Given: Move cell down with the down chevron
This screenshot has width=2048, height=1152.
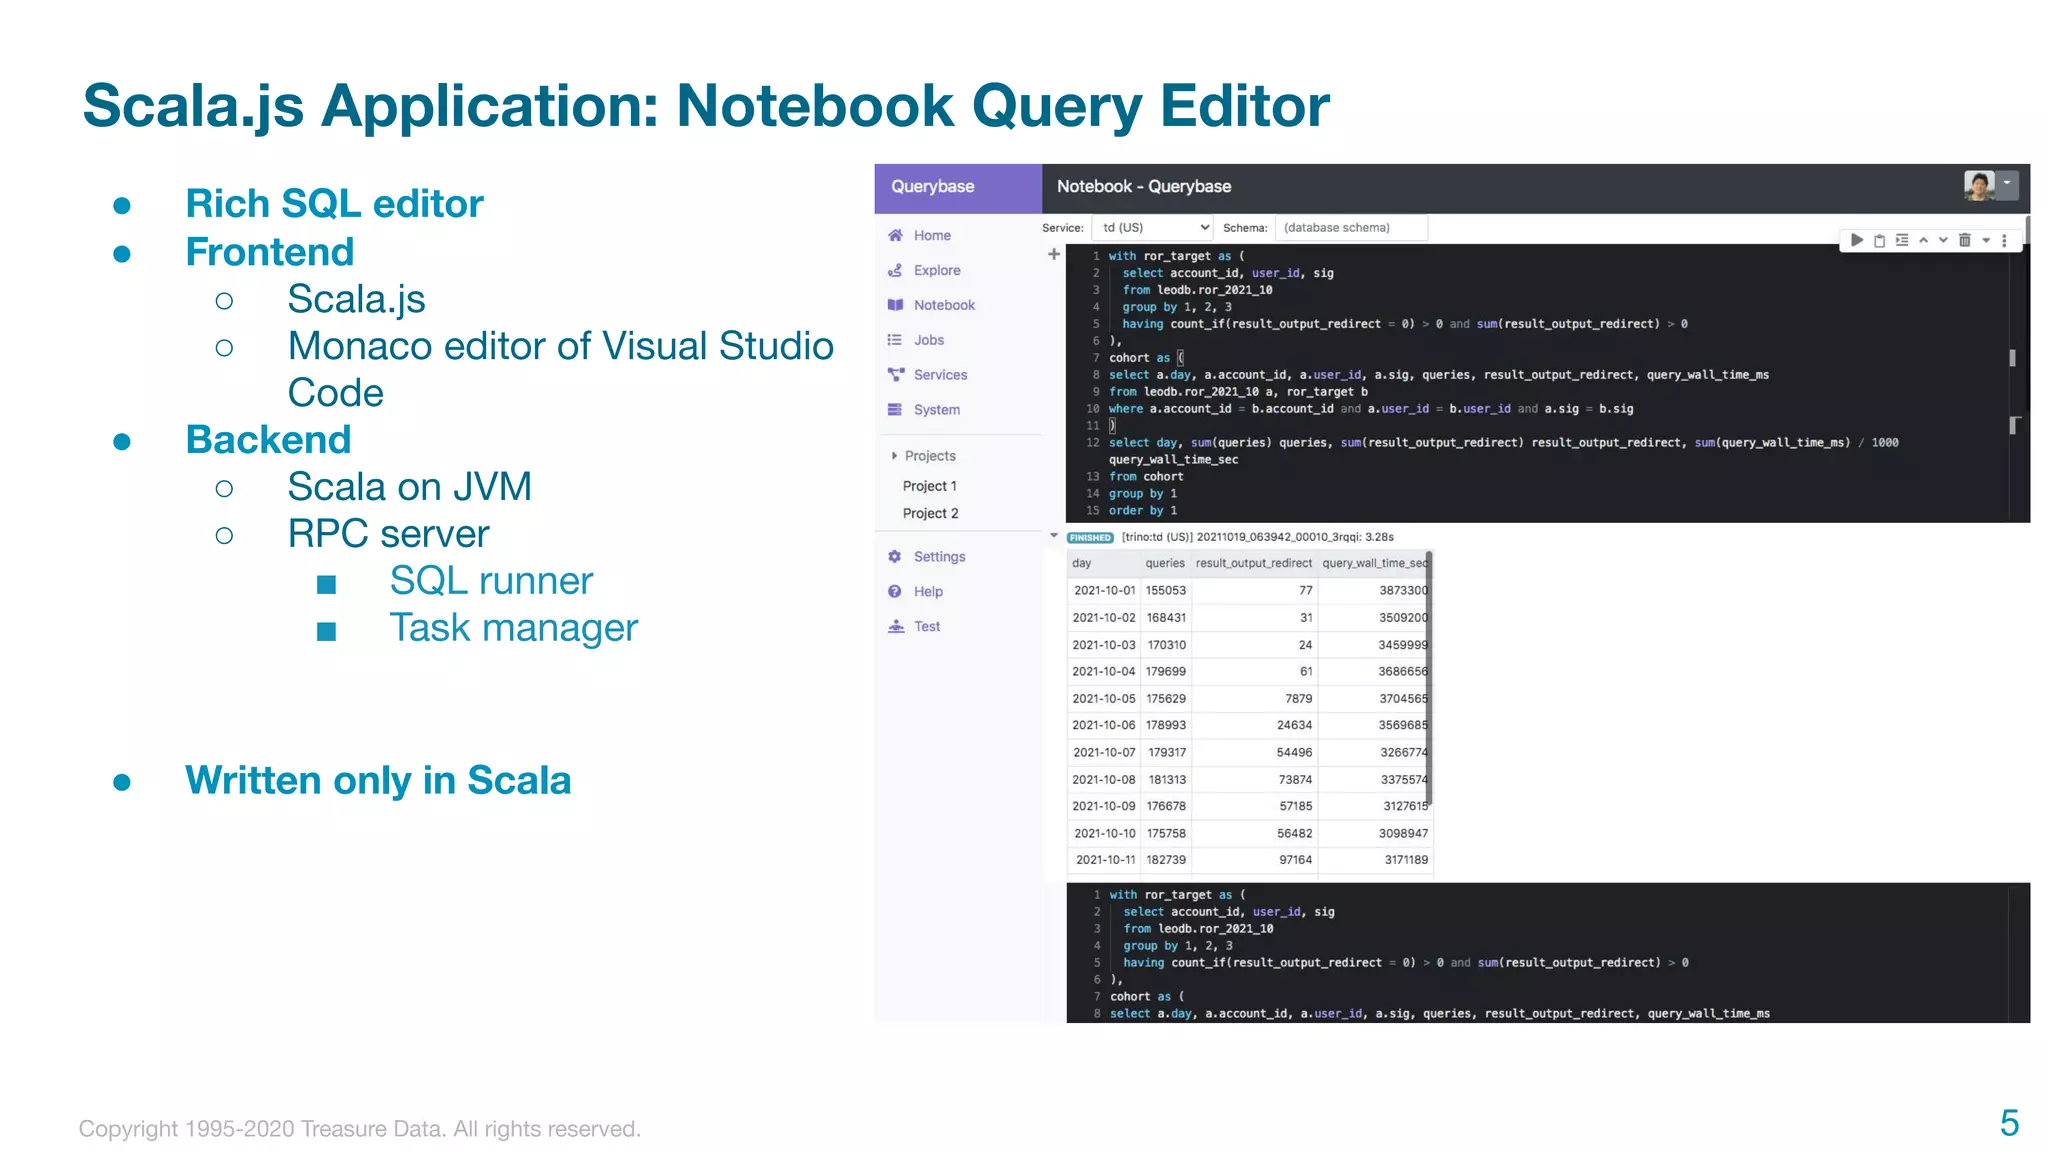Looking at the screenshot, I should (1943, 240).
